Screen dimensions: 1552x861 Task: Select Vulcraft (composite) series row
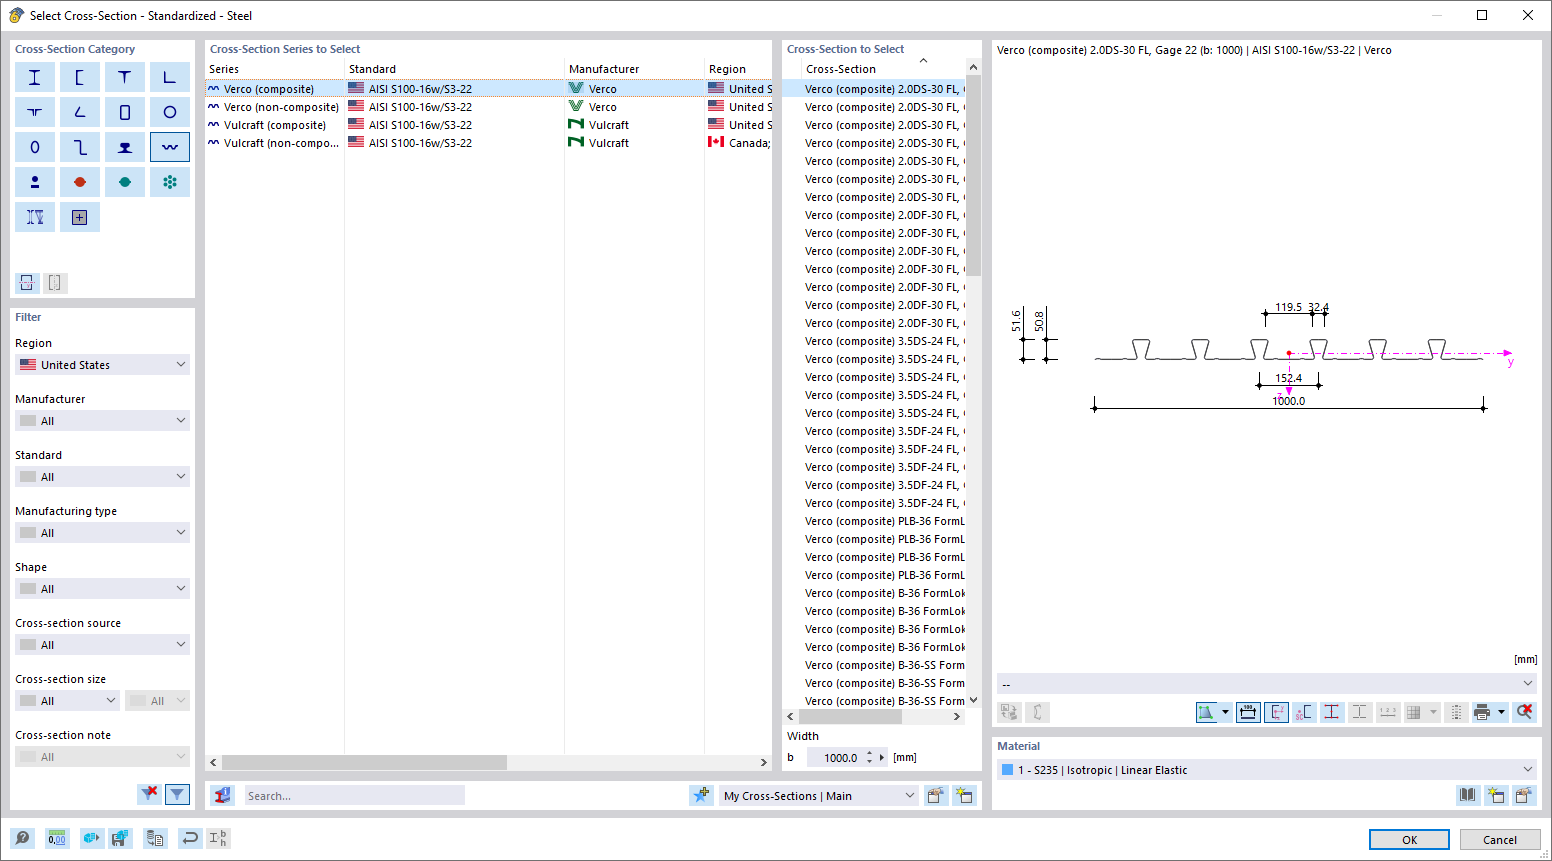488,125
